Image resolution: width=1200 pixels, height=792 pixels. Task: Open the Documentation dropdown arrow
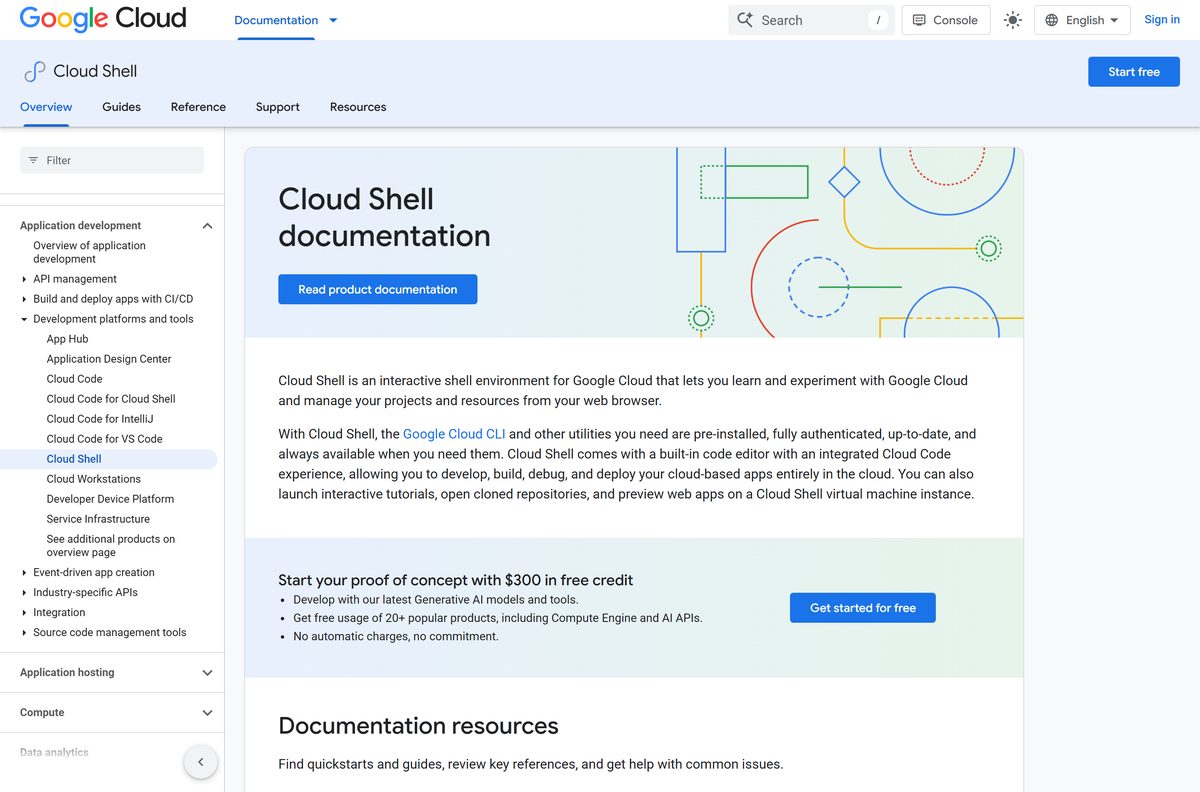(333, 20)
